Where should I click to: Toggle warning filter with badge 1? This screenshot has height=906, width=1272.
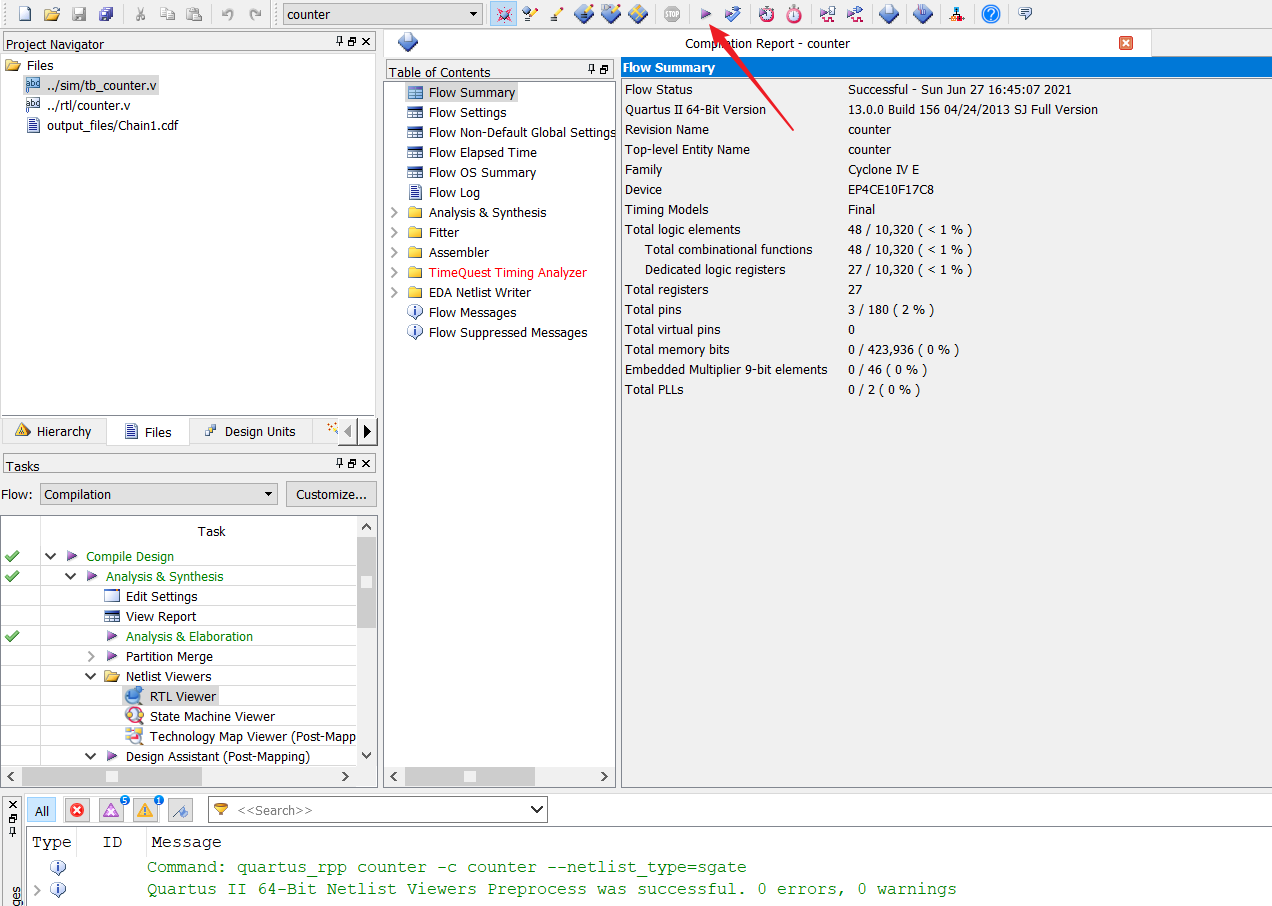click(x=145, y=810)
